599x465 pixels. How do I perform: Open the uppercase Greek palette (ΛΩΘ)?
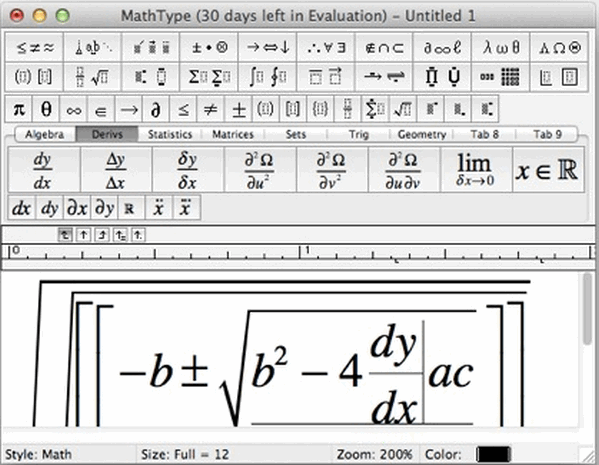tap(559, 47)
